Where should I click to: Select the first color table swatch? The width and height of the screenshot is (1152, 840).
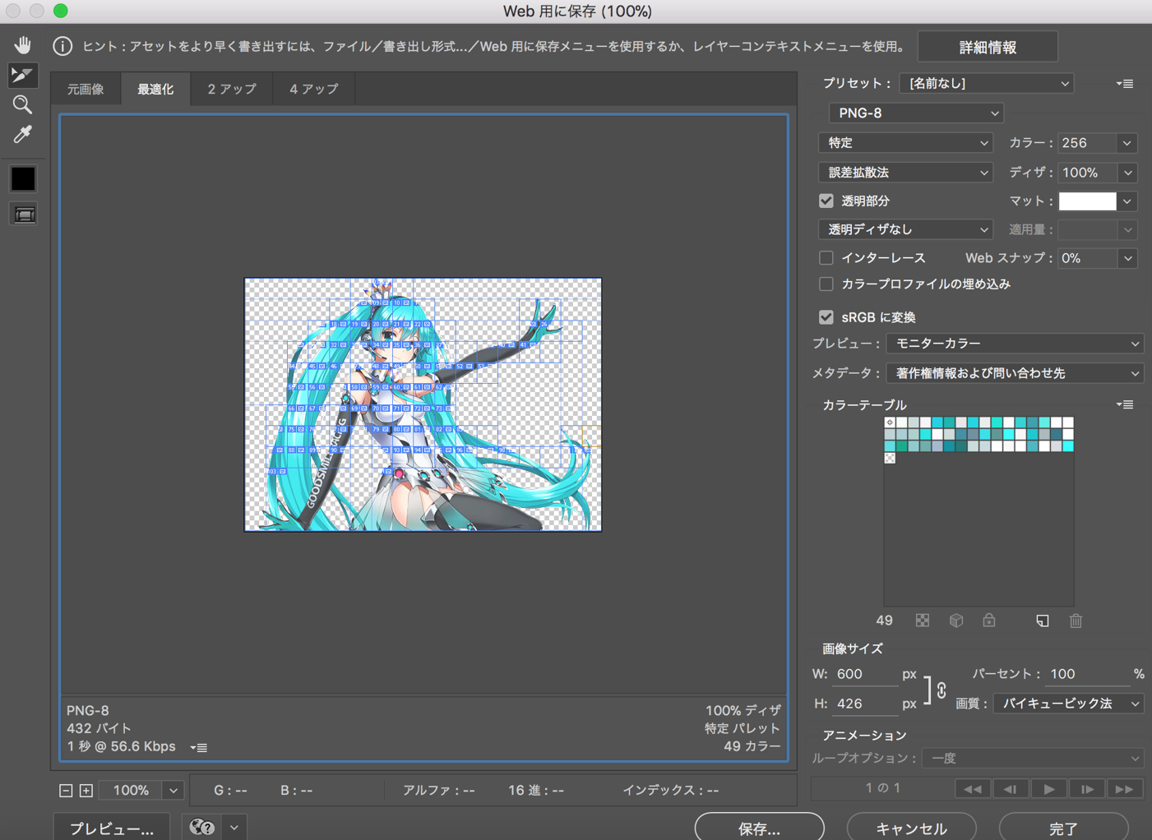coord(890,423)
